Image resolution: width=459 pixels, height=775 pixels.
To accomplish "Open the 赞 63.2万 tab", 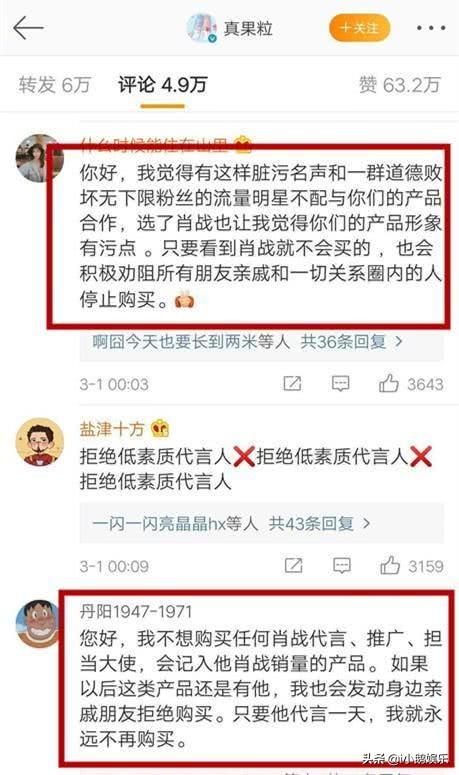I will coord(399,85).
